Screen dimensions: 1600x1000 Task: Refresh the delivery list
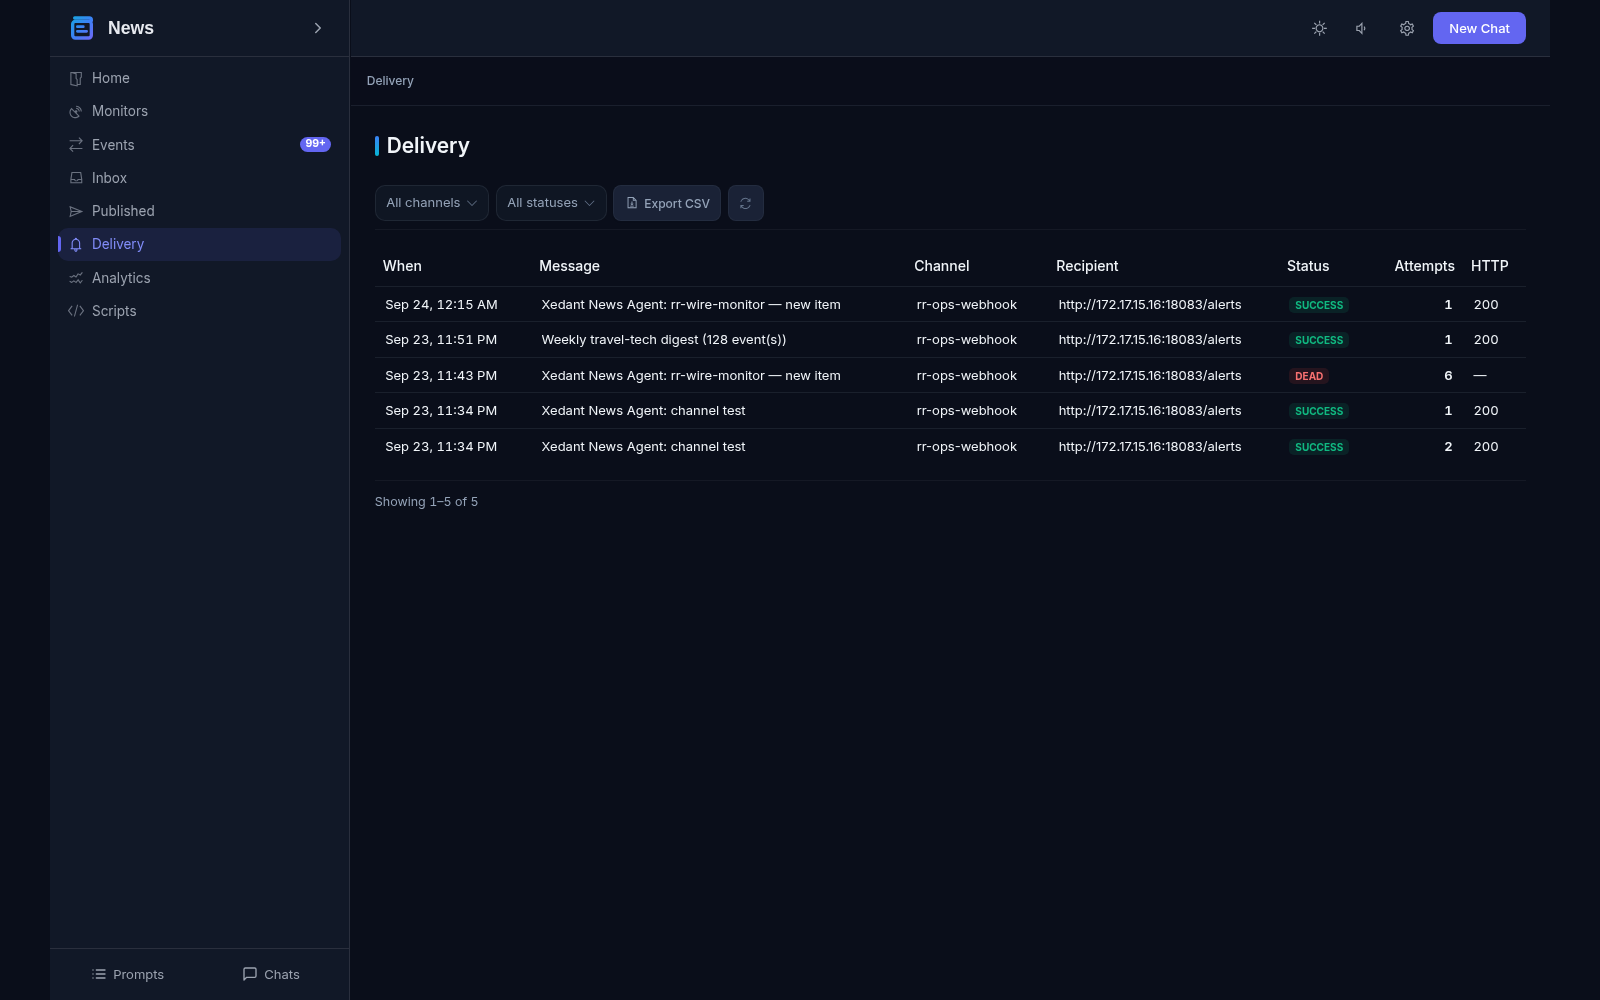click(746, 203)
